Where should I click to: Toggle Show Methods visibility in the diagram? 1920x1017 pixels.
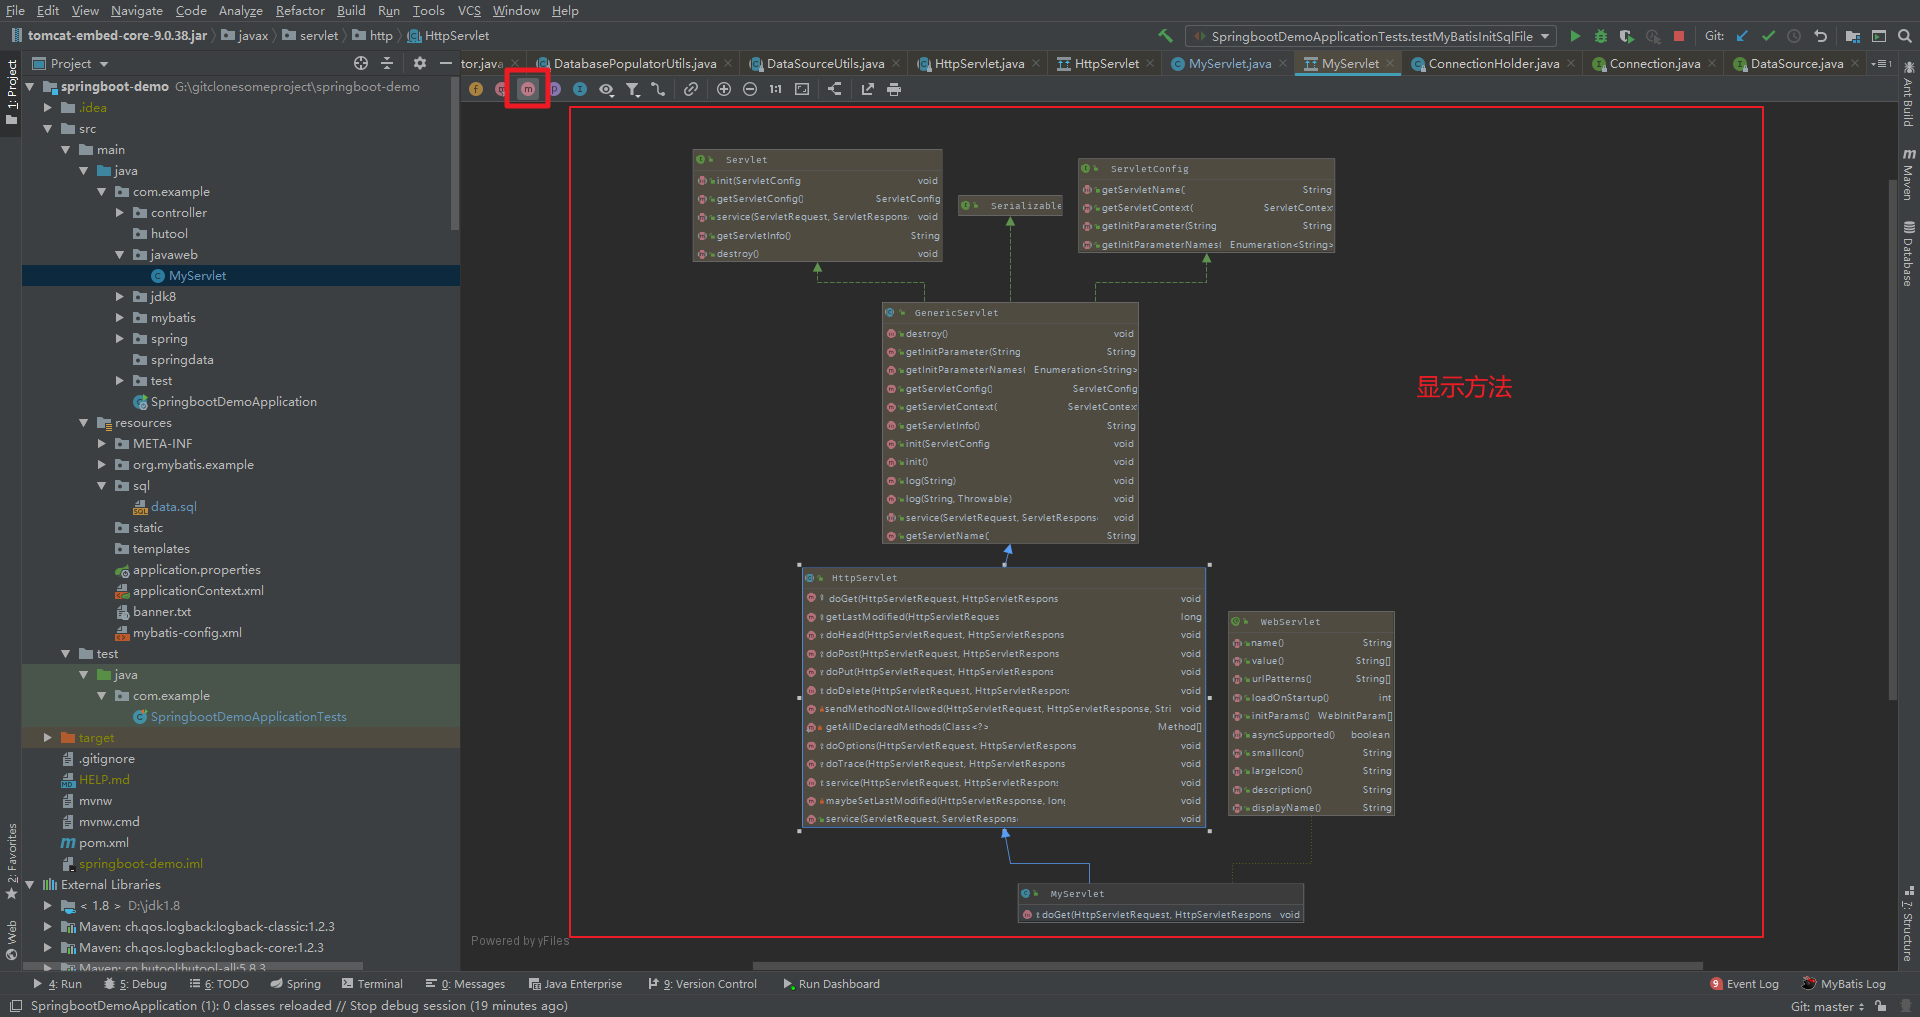pos(527,89)
